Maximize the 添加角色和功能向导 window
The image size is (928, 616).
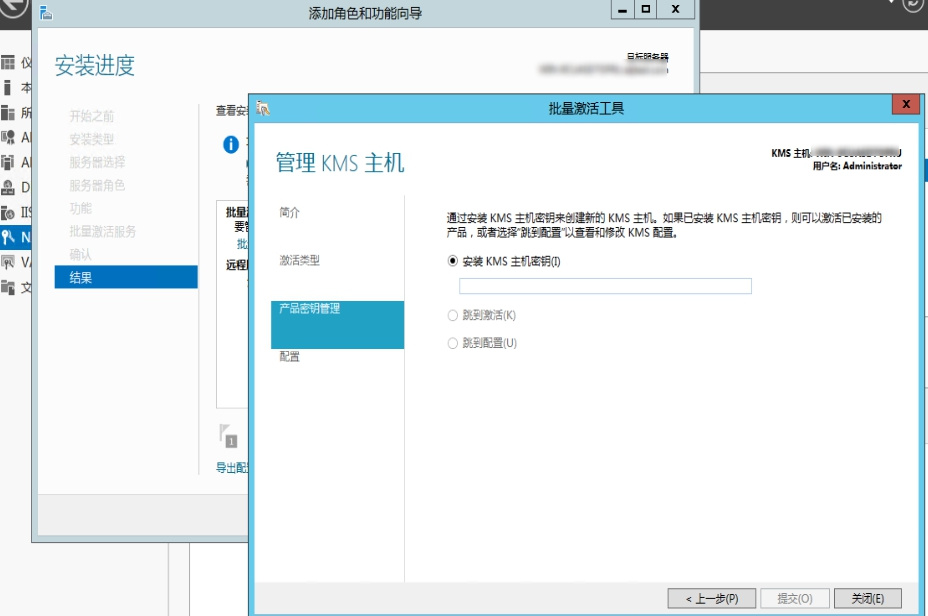[646, 9]
